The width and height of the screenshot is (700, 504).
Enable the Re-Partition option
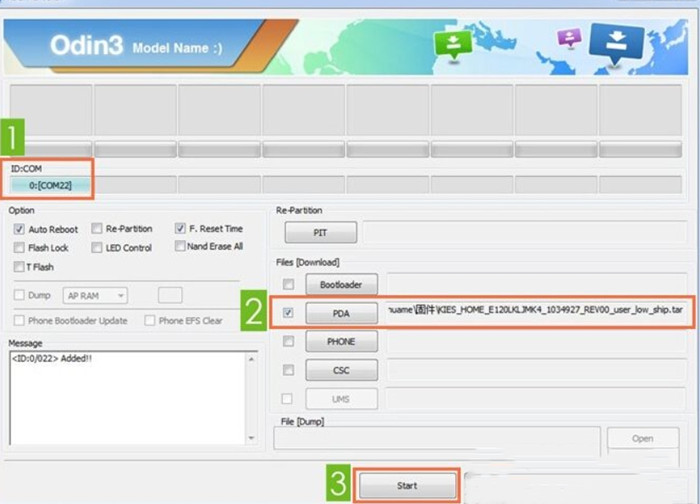tap(97, 229)
